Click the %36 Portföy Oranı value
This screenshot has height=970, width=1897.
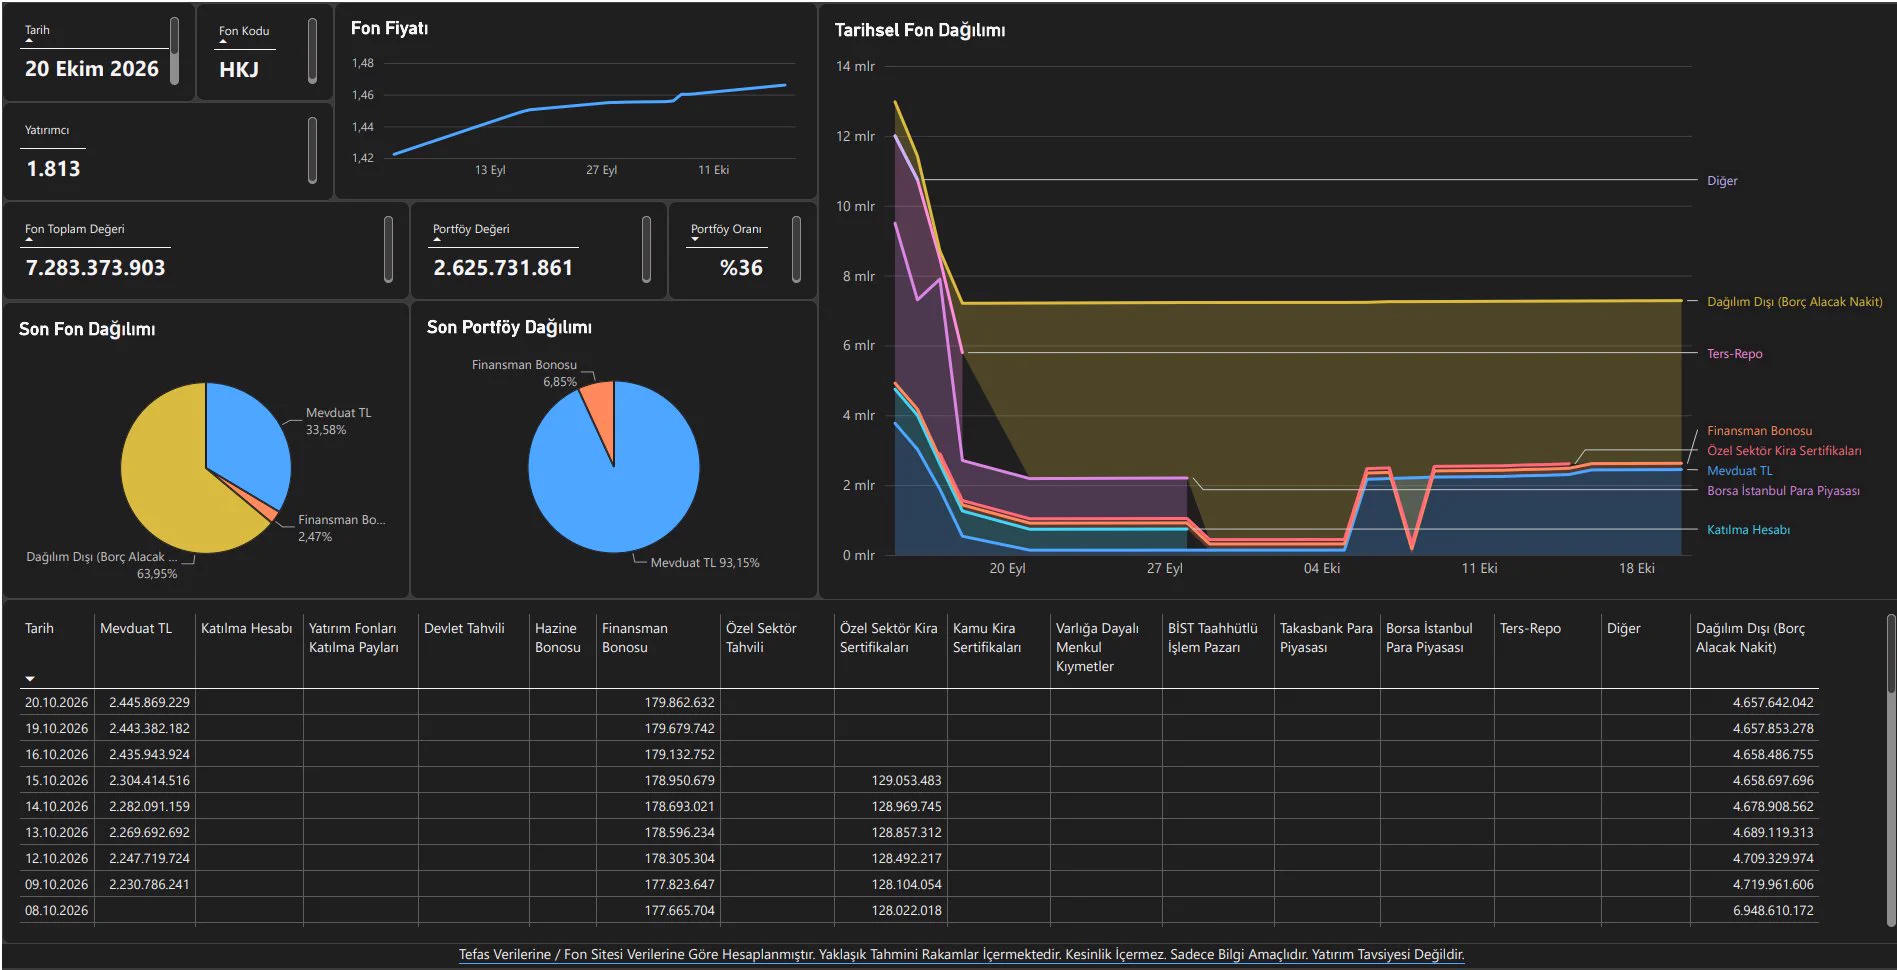point(741,268)
